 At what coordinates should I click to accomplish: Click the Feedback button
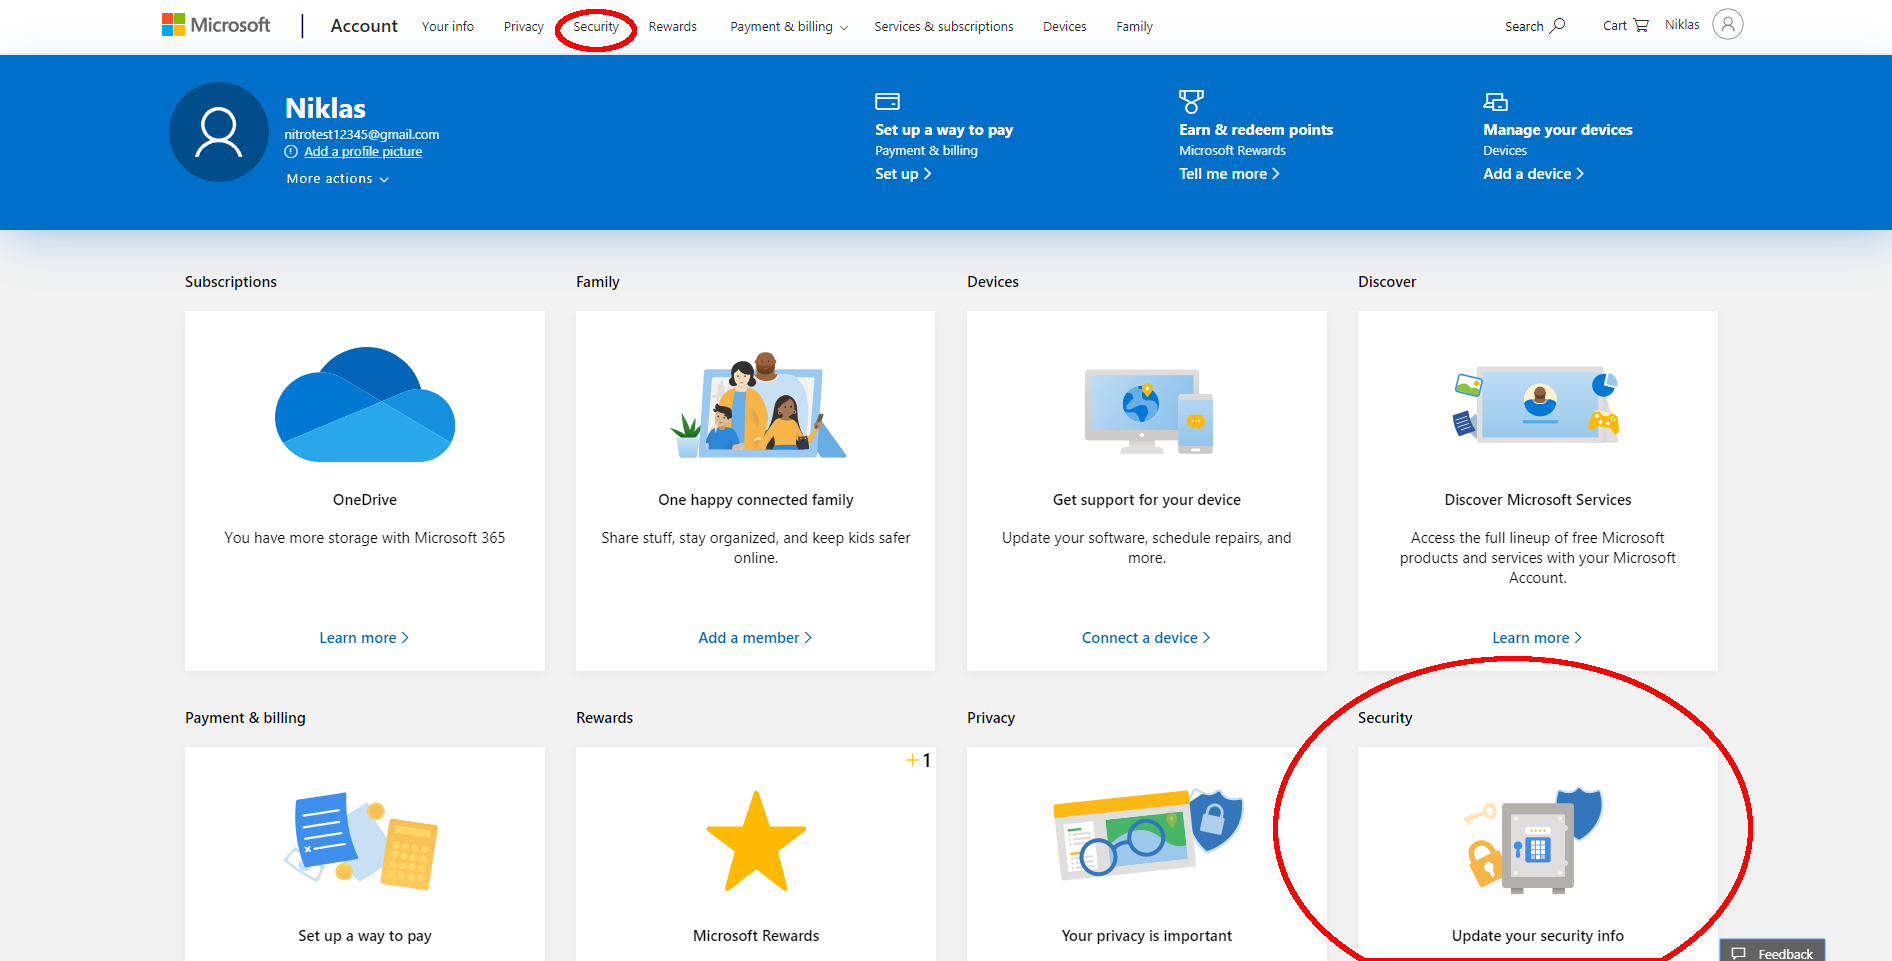coord(1772,950)
